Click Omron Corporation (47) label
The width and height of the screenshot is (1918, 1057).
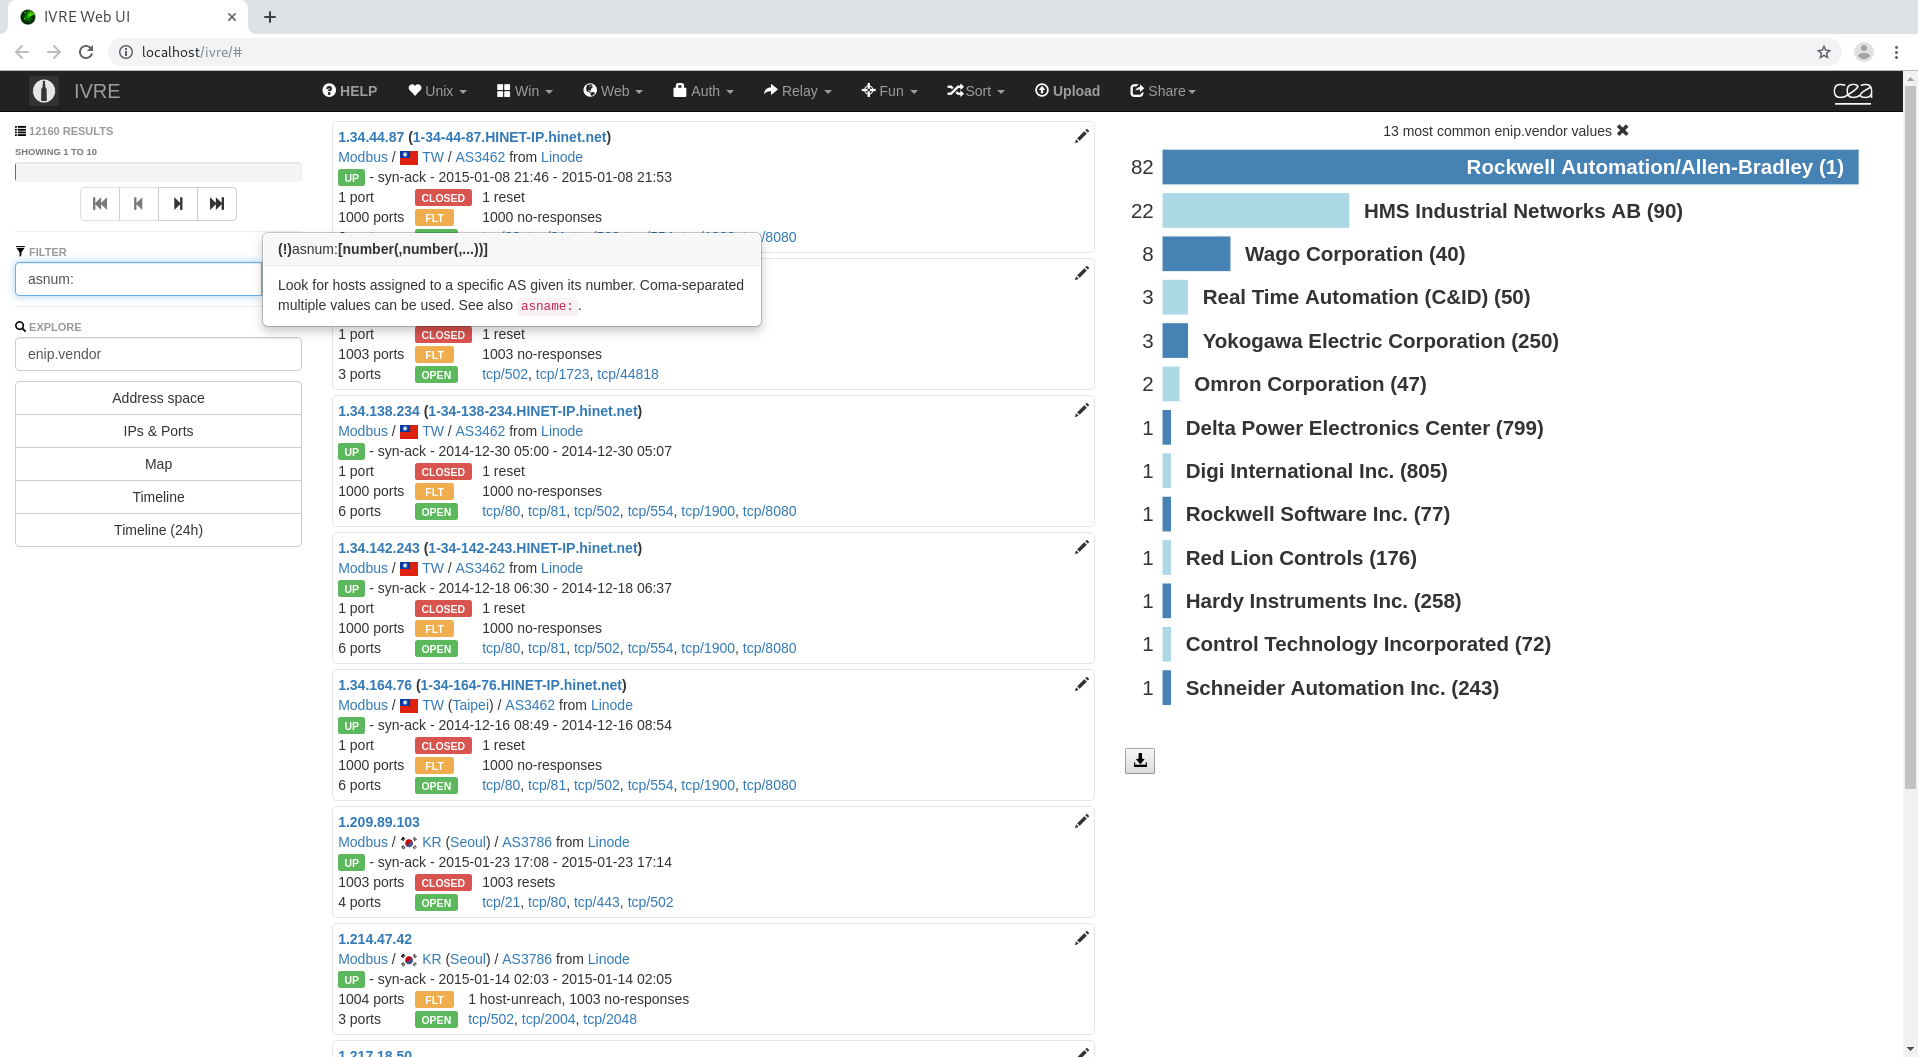pyautogui.click(x=1310, y=384)
